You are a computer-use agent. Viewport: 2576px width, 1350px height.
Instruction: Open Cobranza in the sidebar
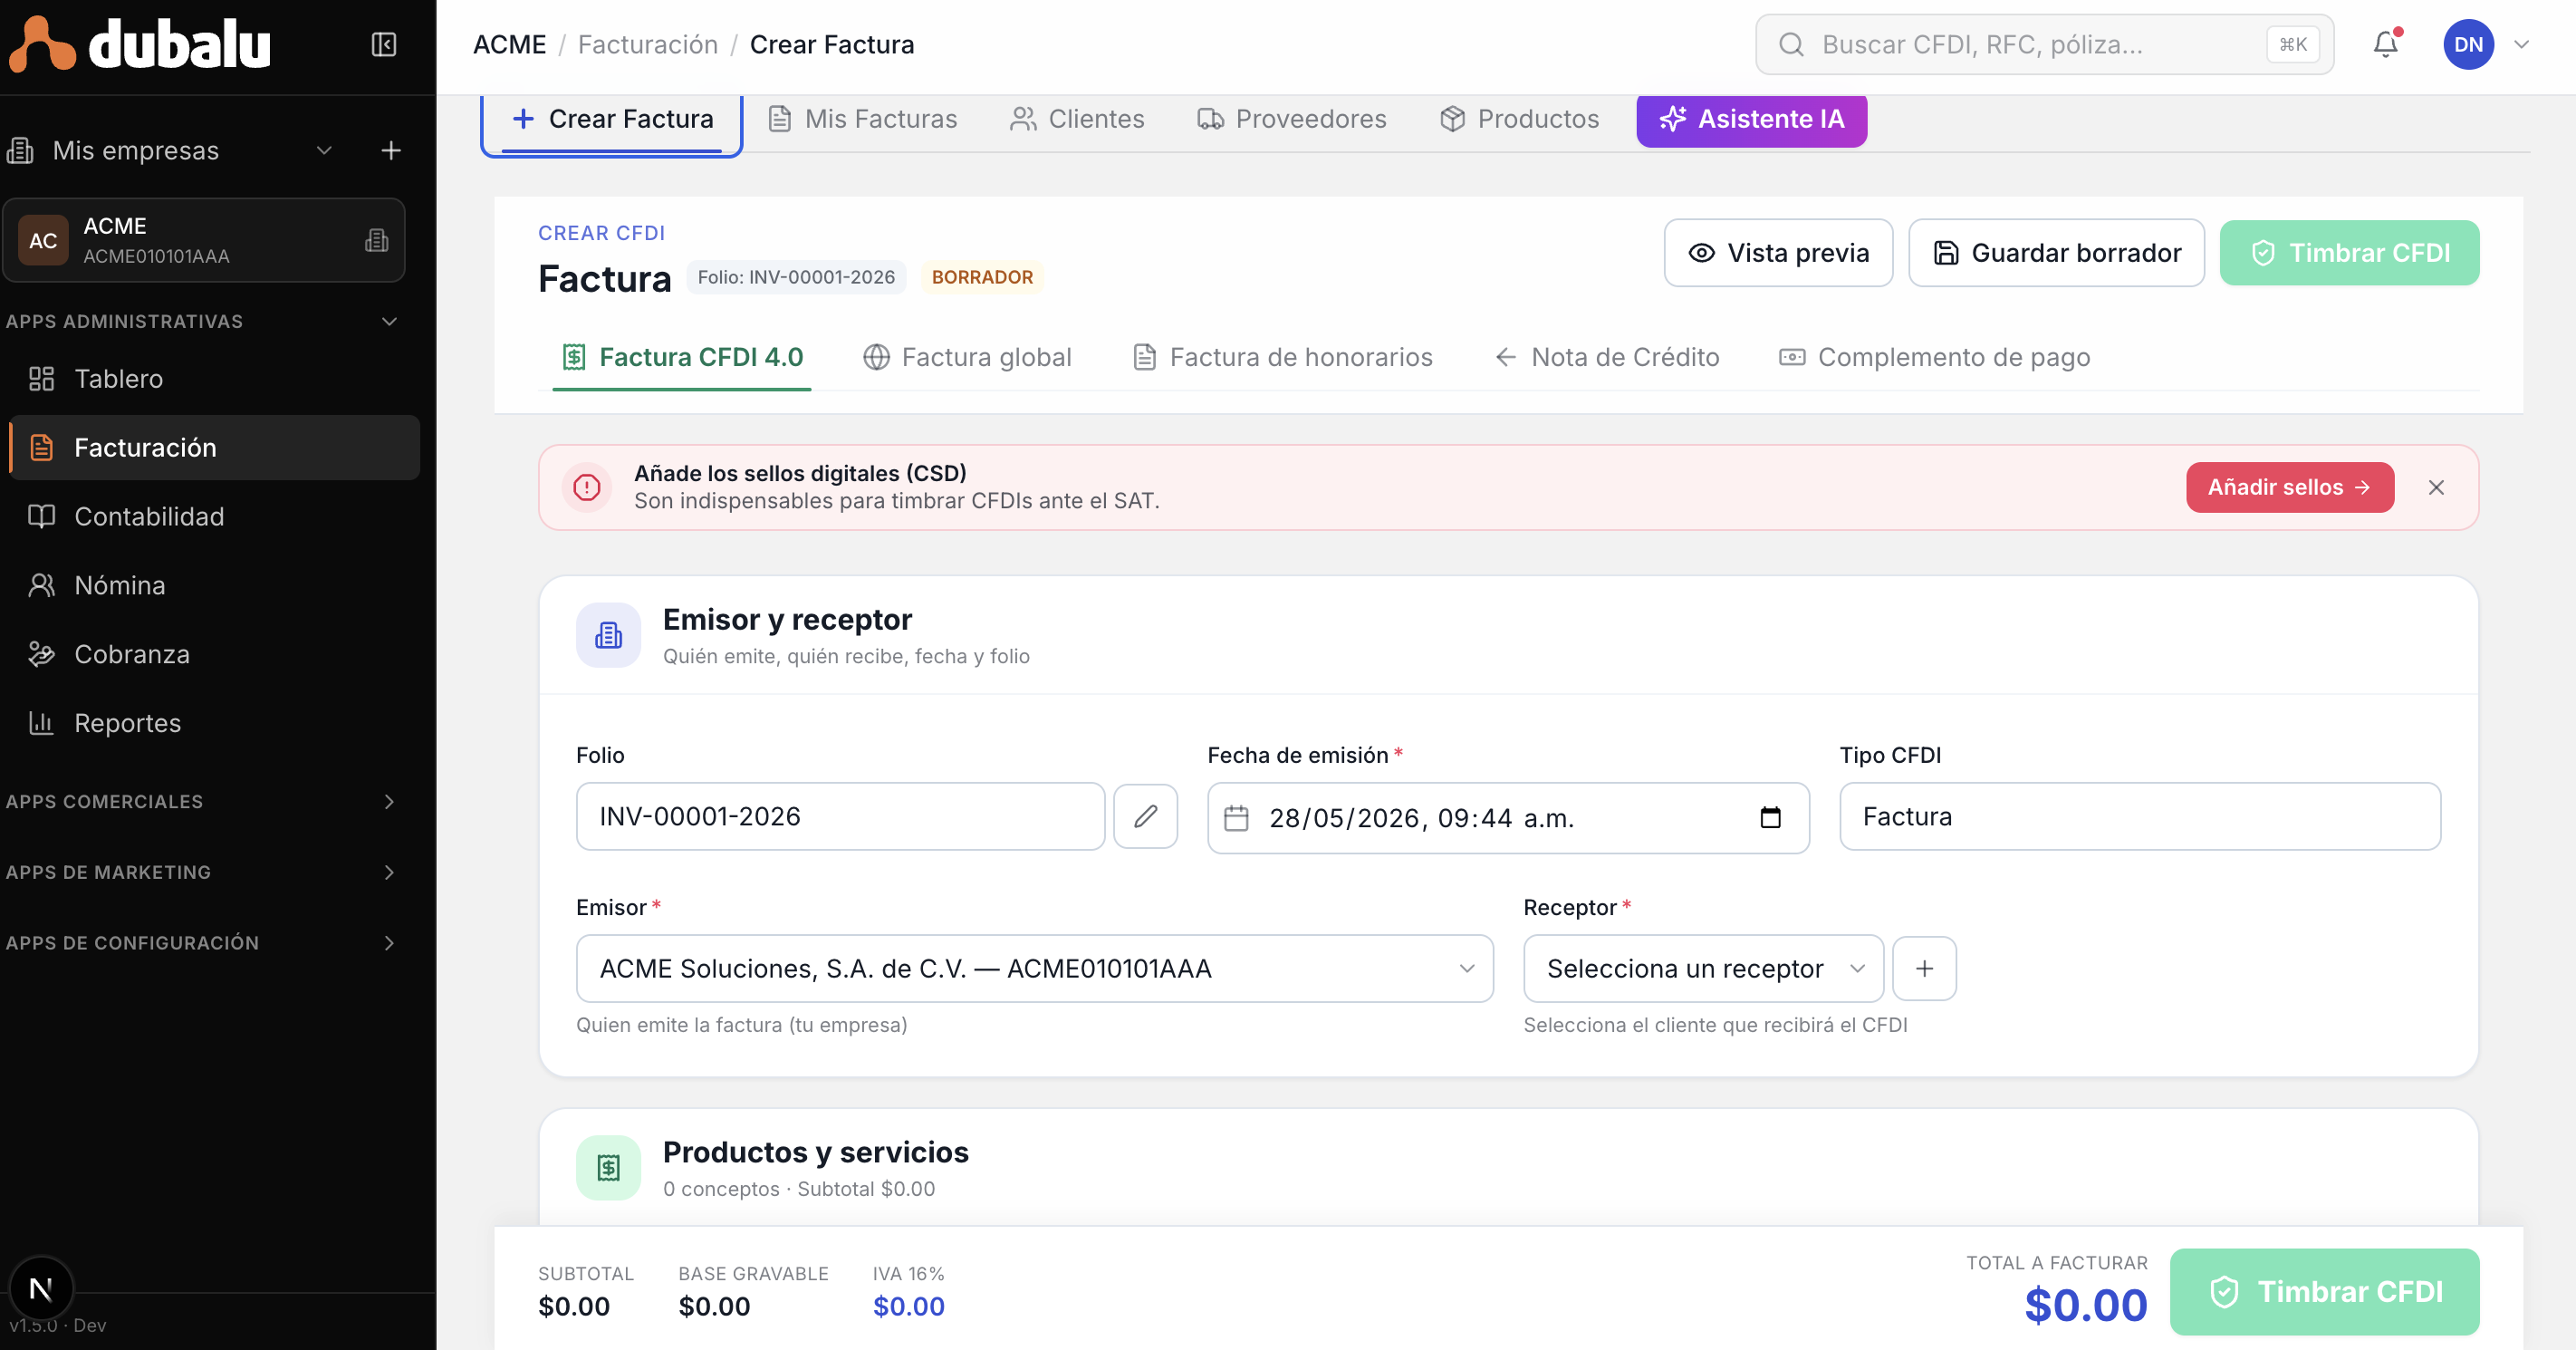click(x=212, y=655)
